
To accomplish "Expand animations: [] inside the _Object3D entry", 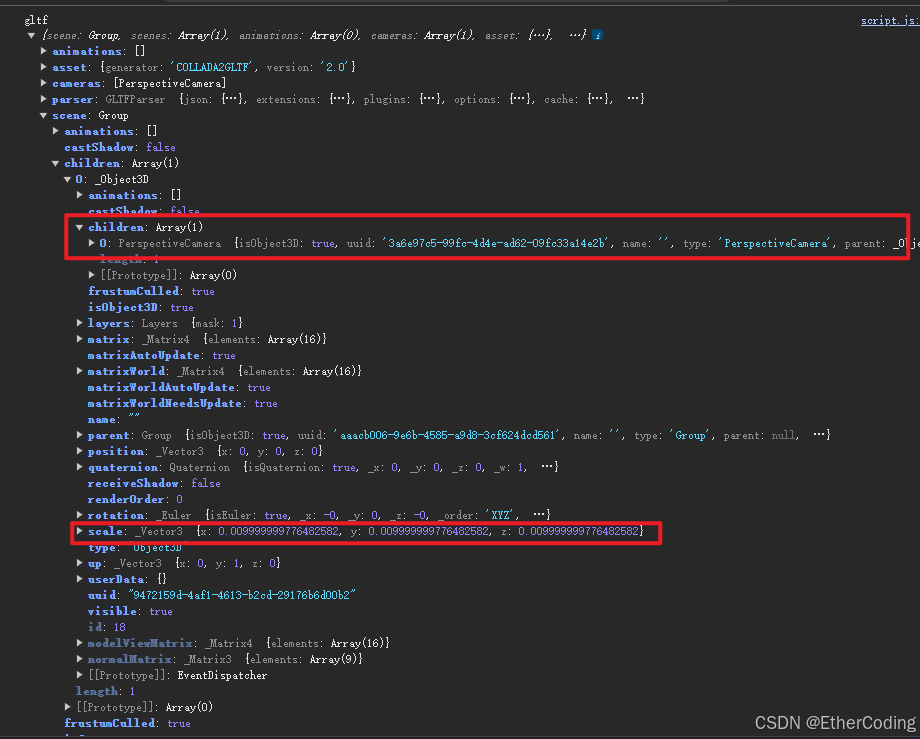I will tap(80, 195).
